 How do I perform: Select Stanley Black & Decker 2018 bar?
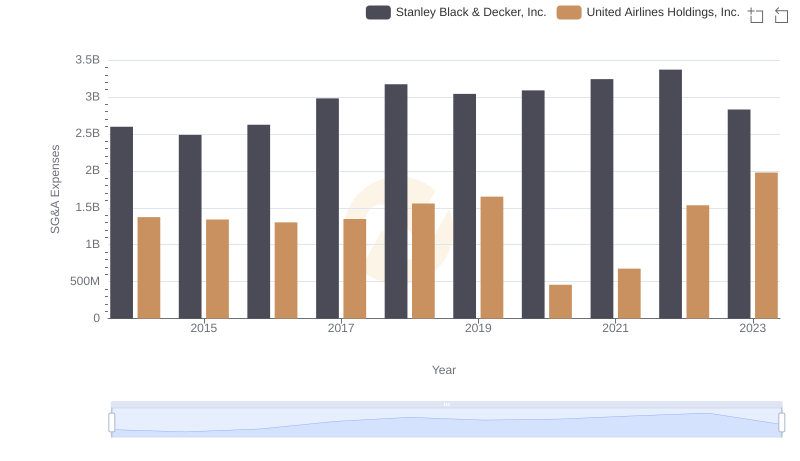[396, 201]
